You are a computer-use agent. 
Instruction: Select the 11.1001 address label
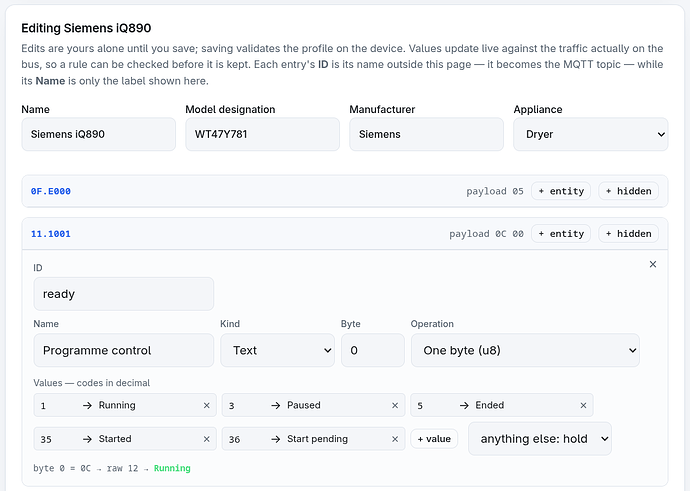tap(51, 234)
